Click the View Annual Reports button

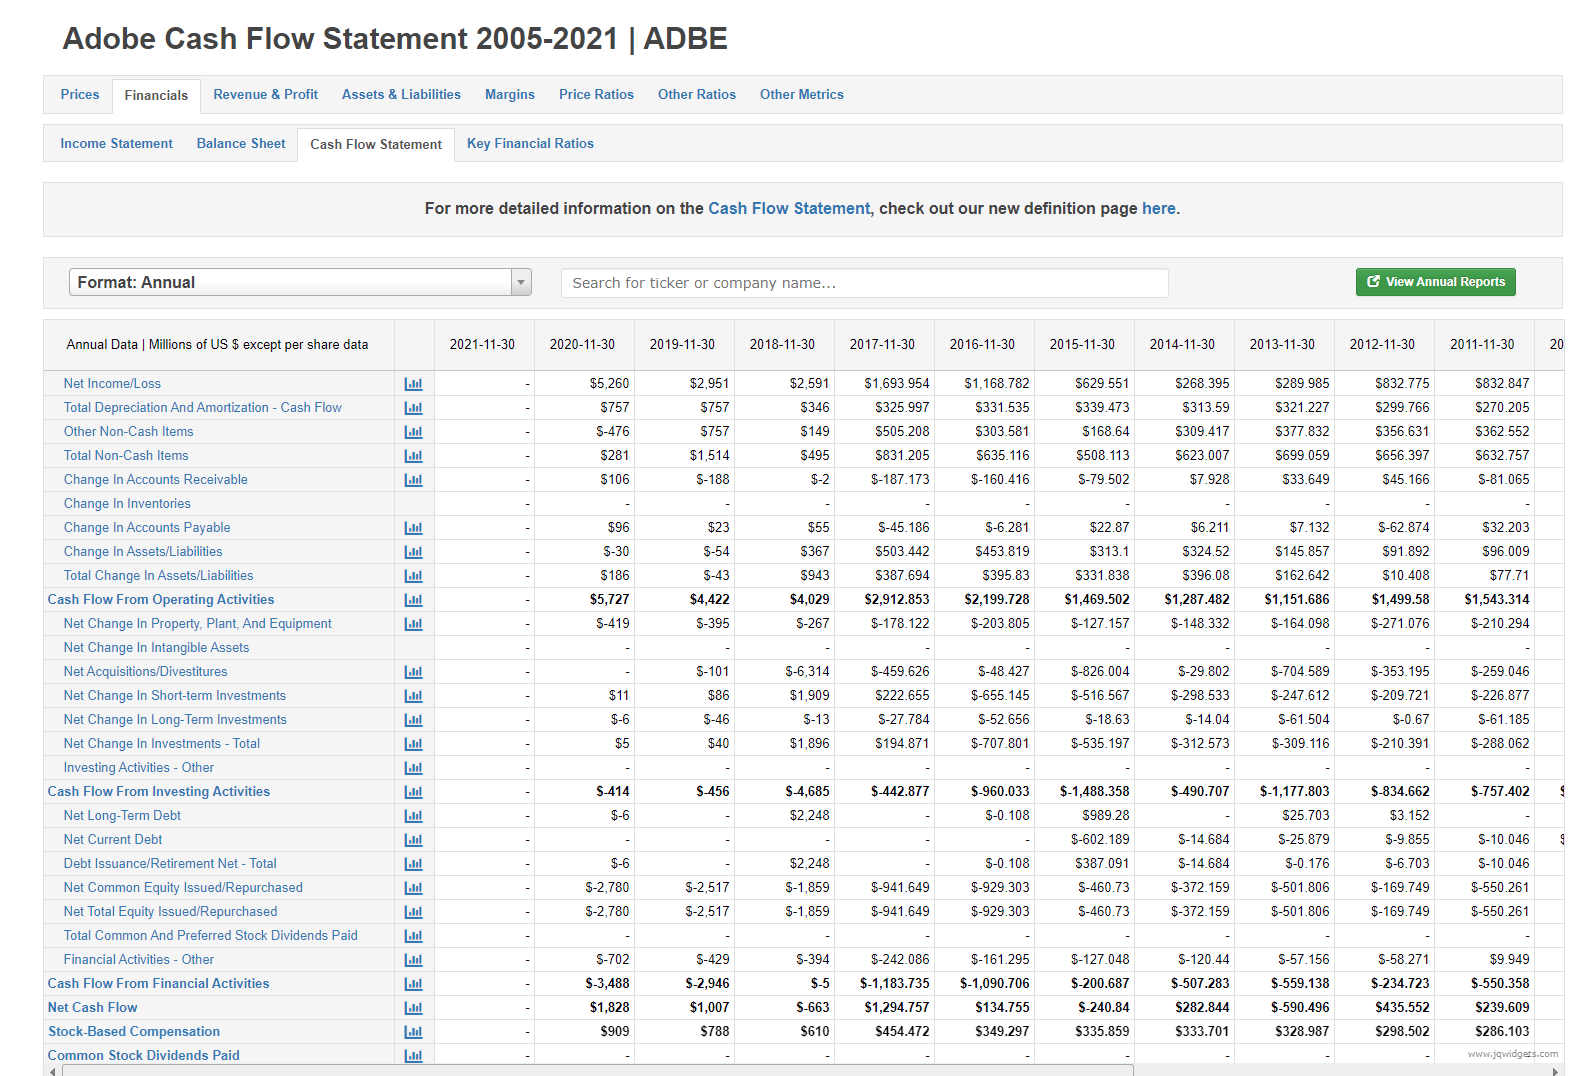click(x=1435, y=282)
